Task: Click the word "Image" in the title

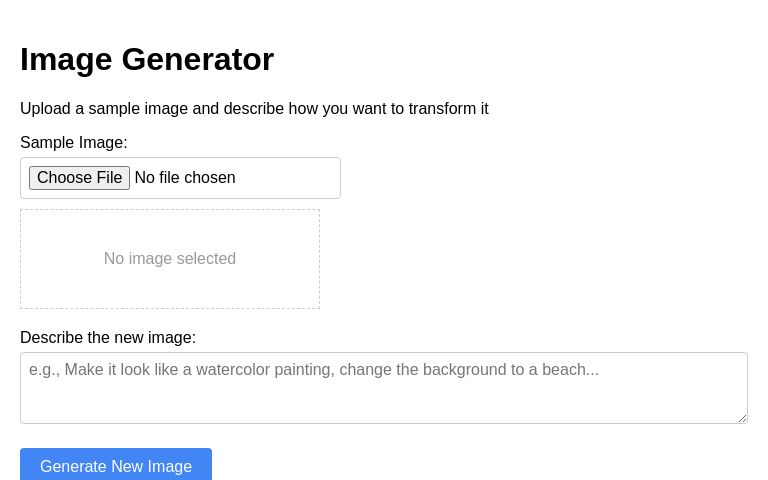Action: 66,60
